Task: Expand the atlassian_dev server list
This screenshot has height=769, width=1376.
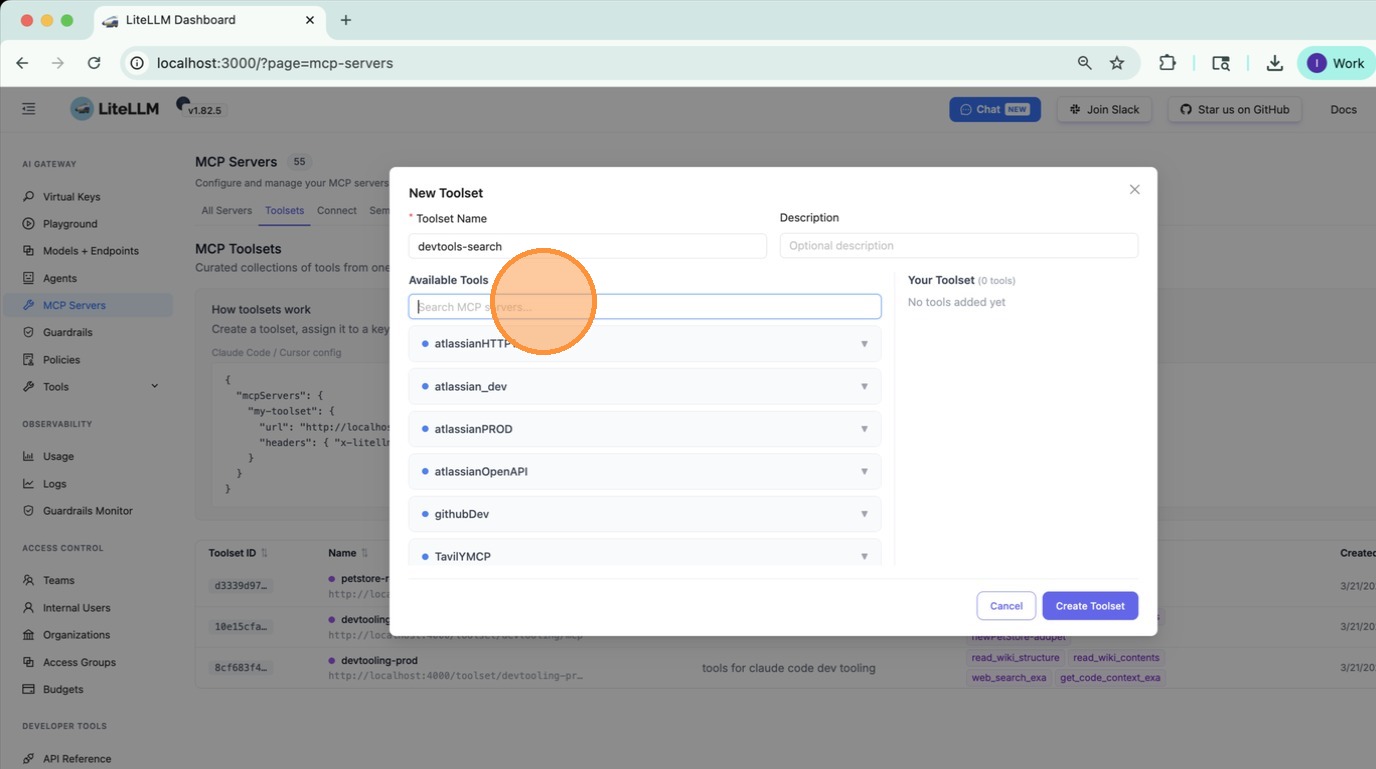Action: [x=864, y=387]
